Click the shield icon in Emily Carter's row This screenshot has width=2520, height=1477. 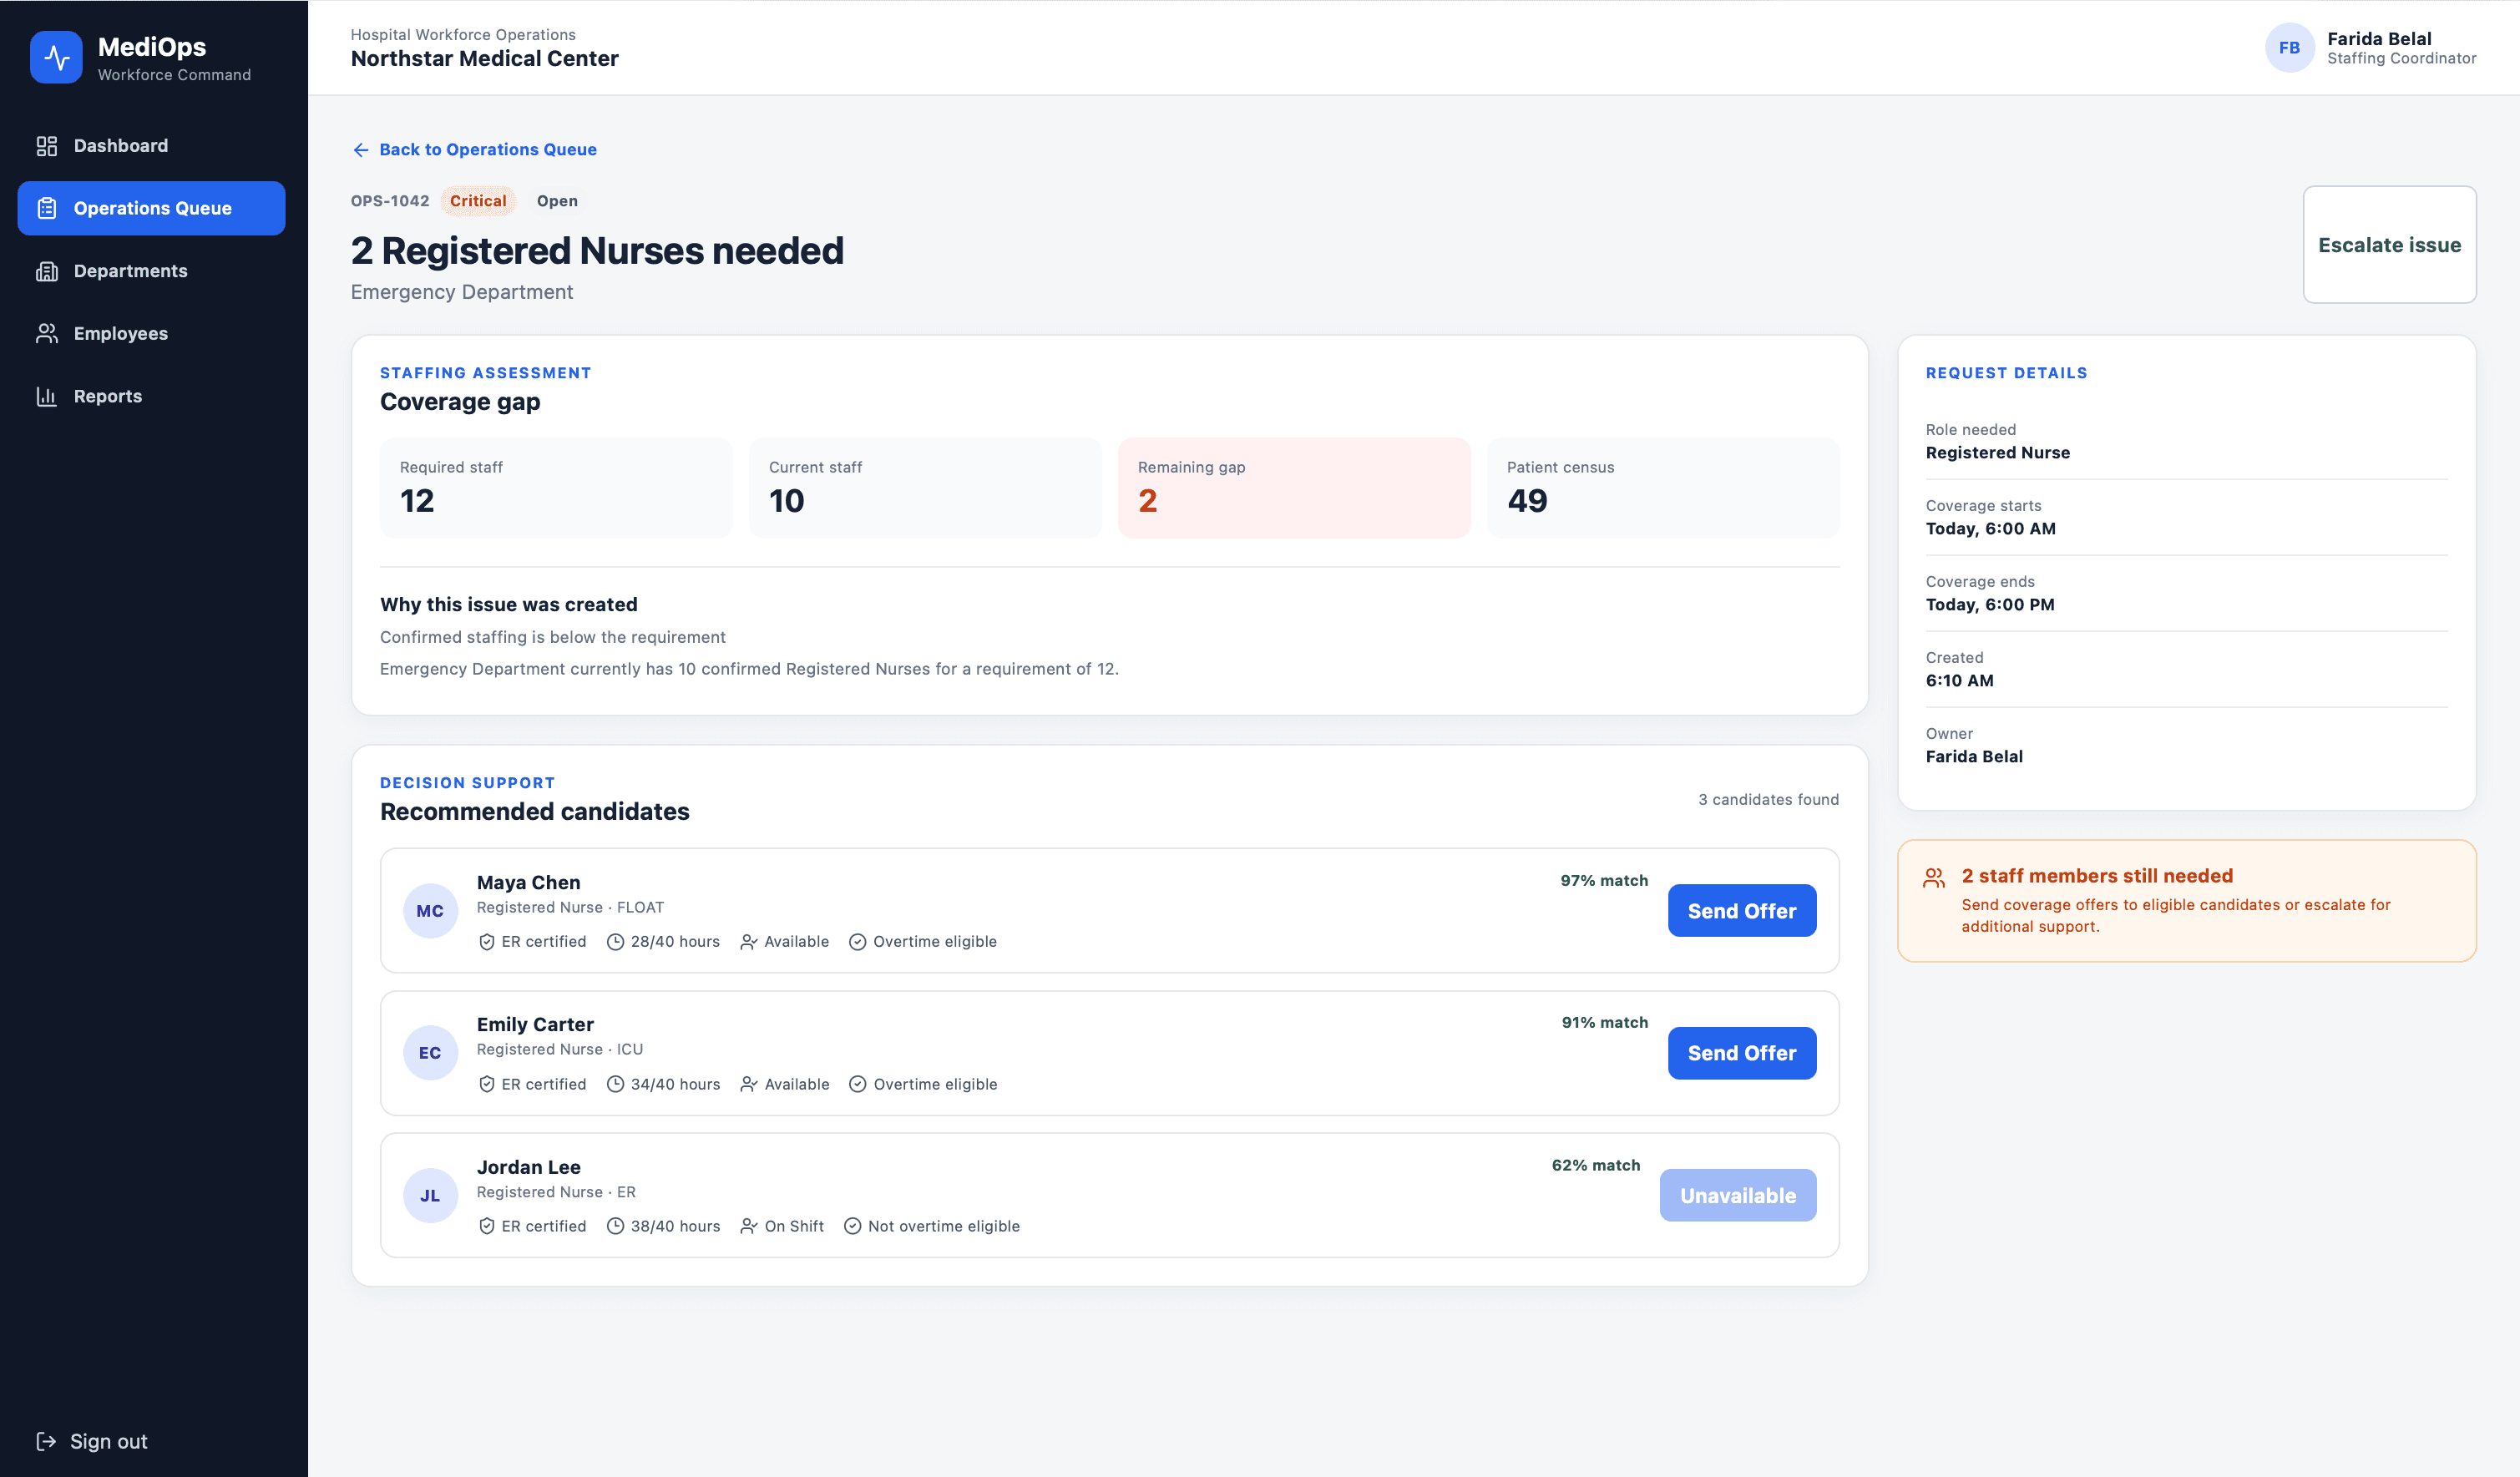pyautogui.click(x=487, y=1084)
